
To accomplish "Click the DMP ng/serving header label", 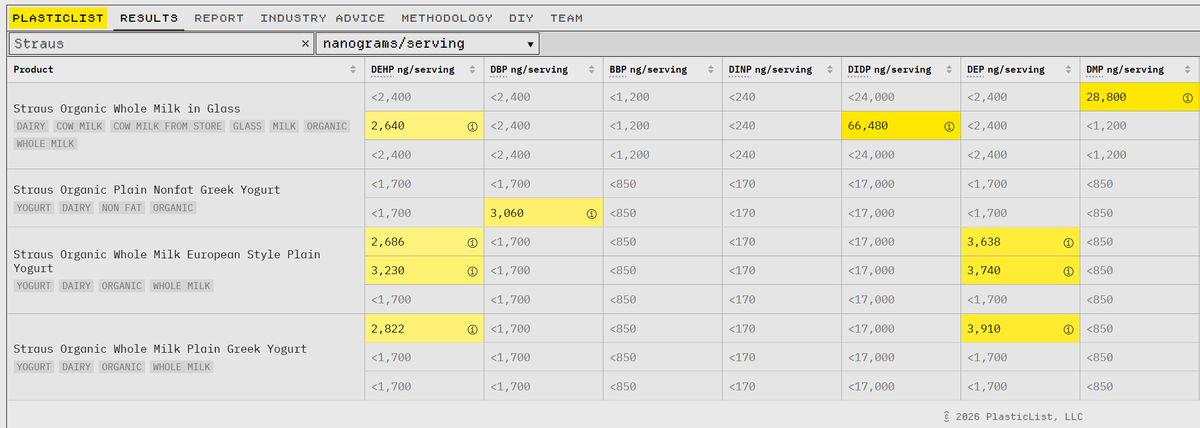I will point(1125,70).
